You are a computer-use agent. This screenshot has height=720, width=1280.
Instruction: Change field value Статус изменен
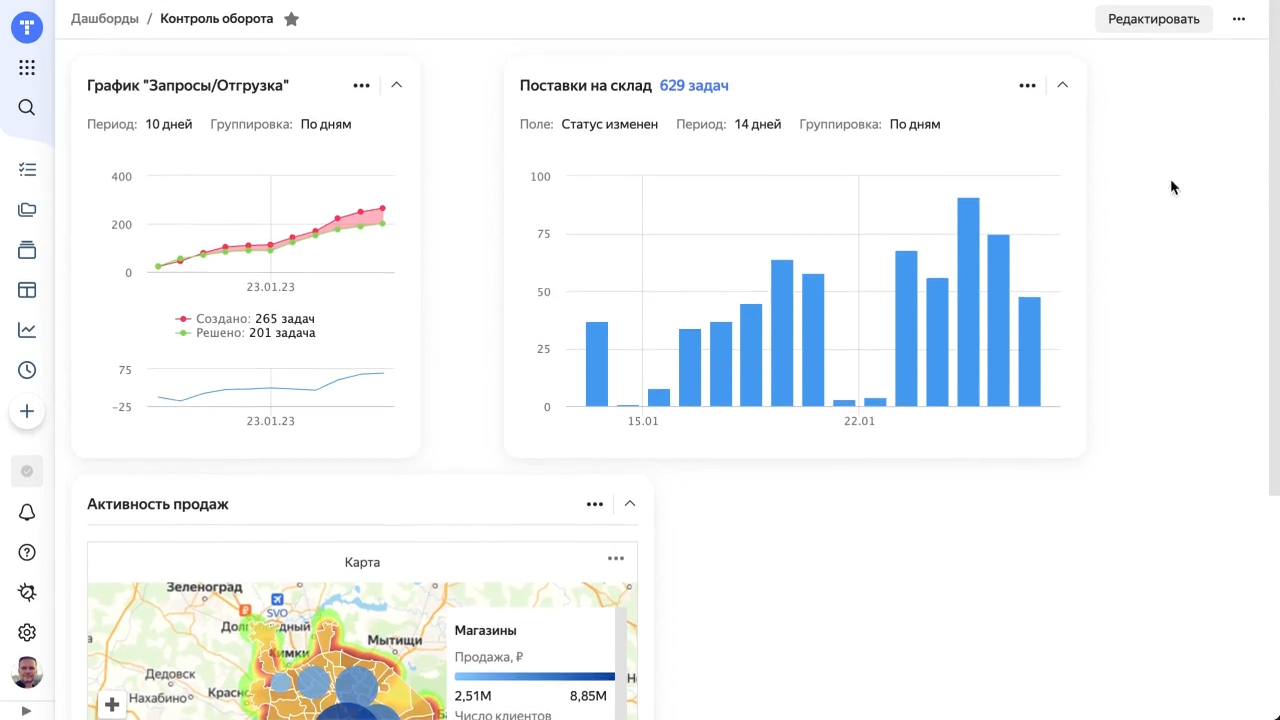tap(610, 124)
